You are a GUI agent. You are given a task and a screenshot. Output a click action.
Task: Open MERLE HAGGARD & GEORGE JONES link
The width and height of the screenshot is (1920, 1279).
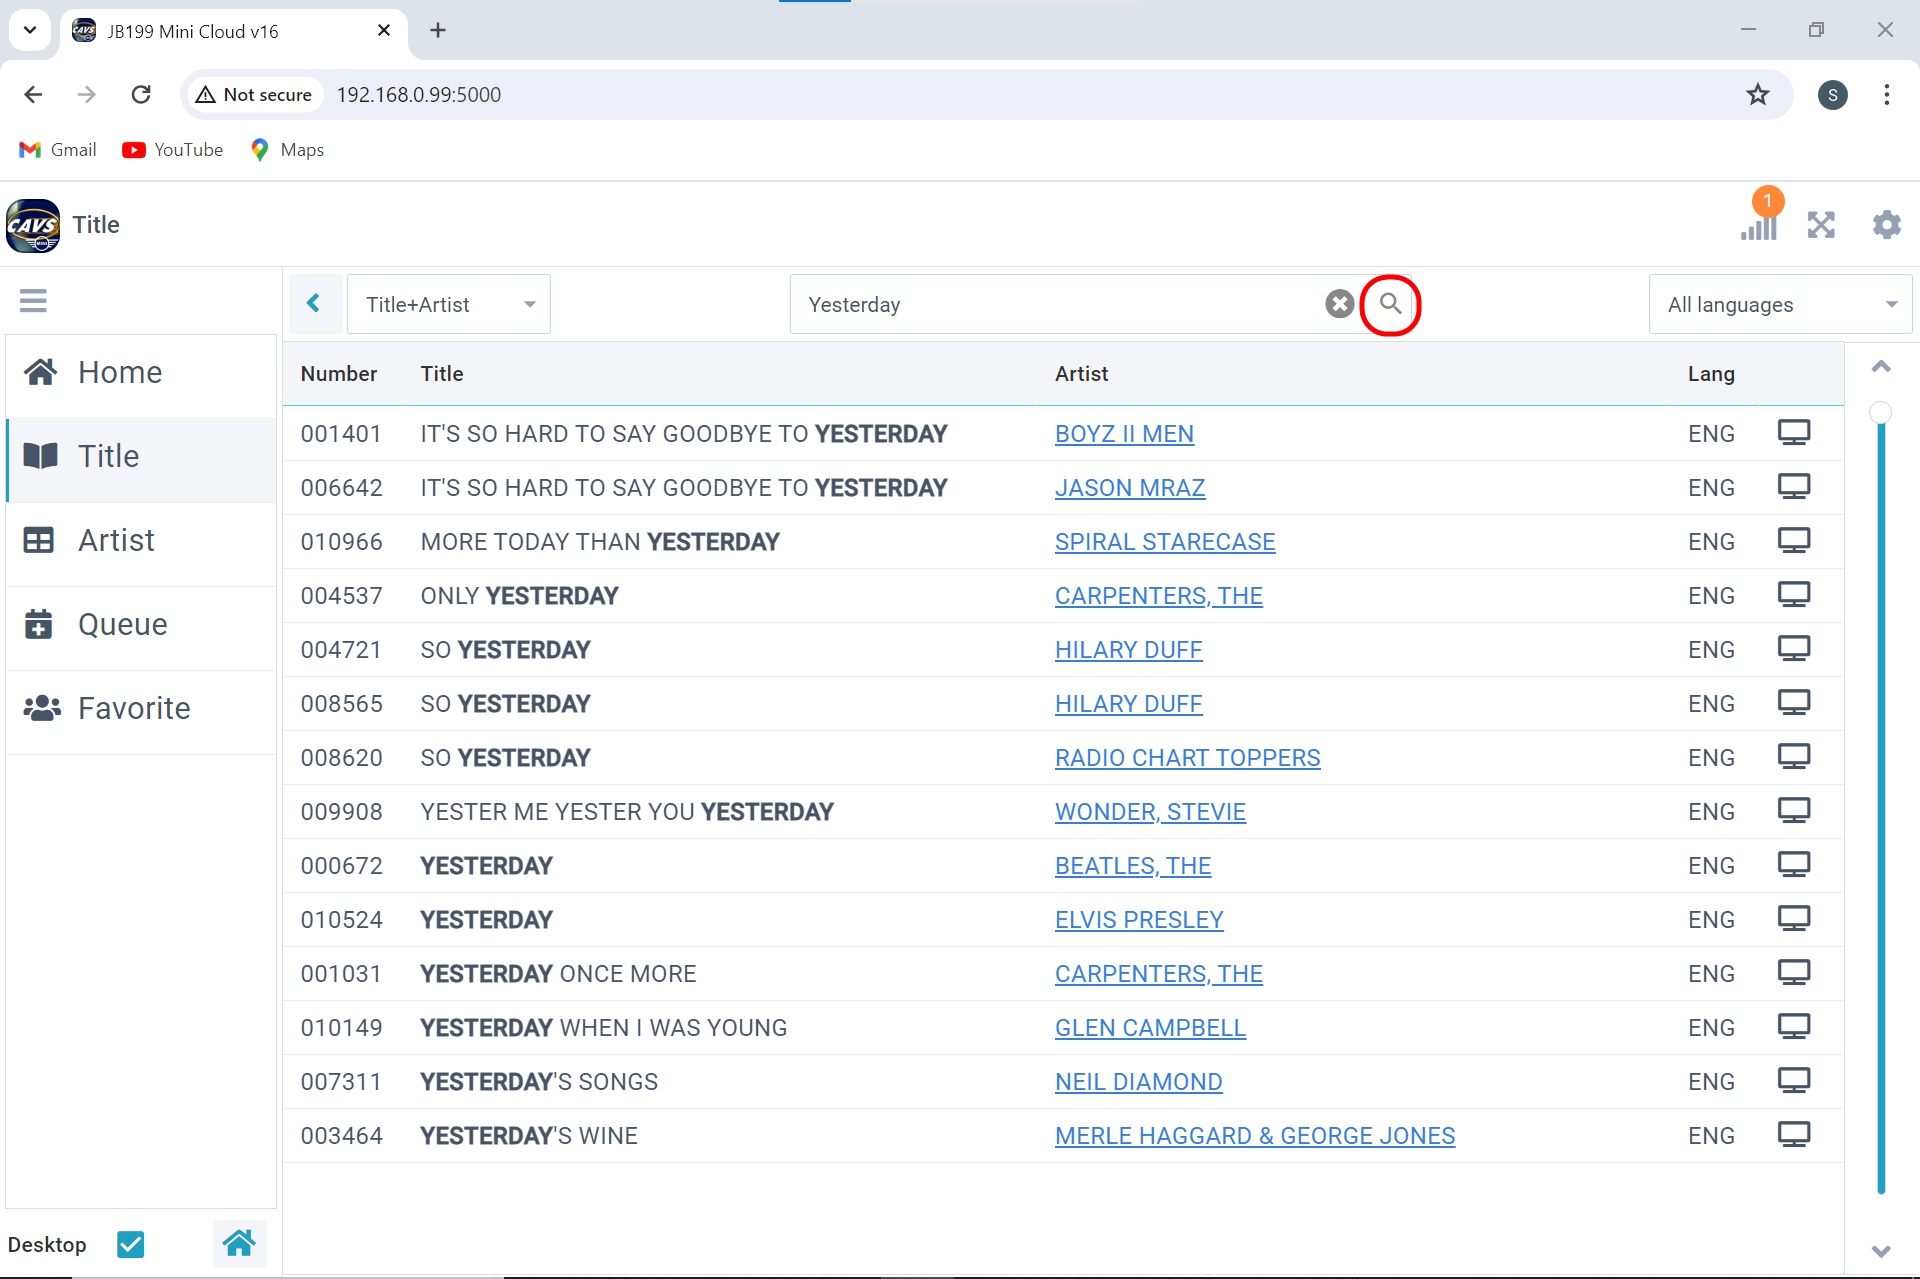[x=1255, y=1136]
